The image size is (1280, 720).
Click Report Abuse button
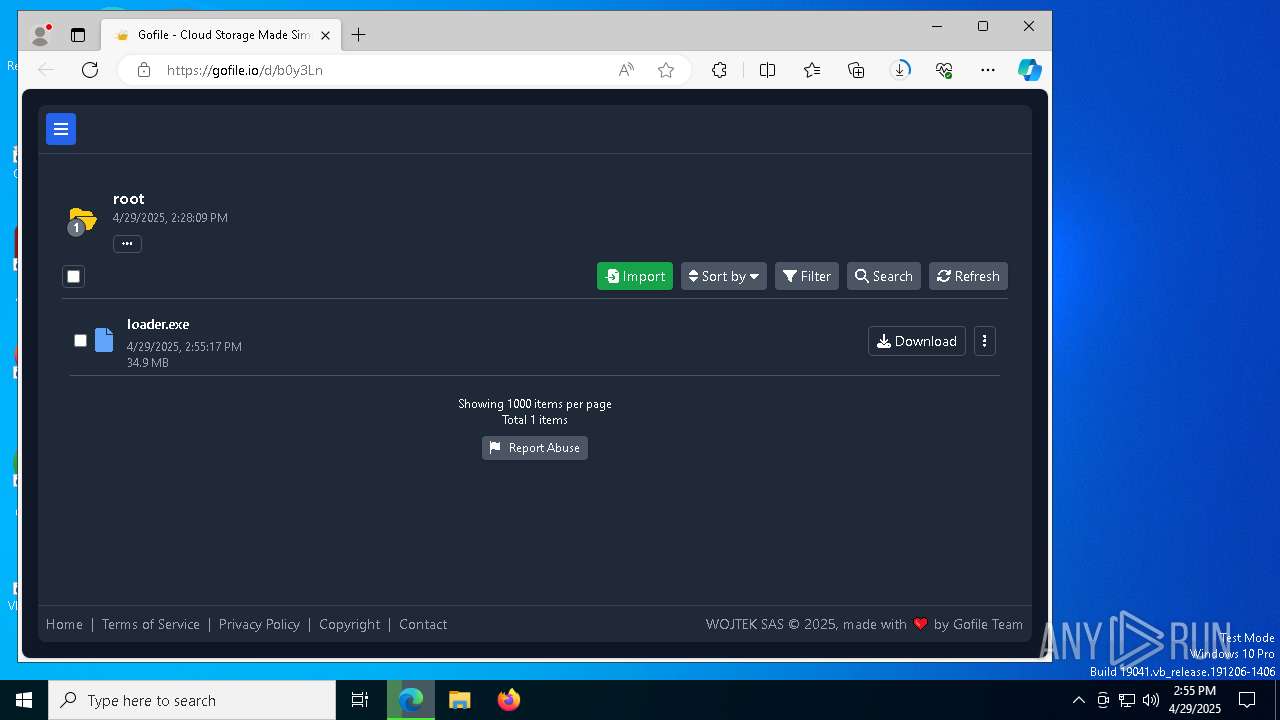click(x=535, y=448)
